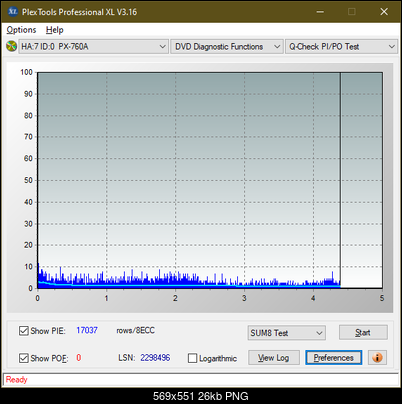Click the vertical end marker line in graph
This screenshot has height=404, width=402.
click(340, 180)
